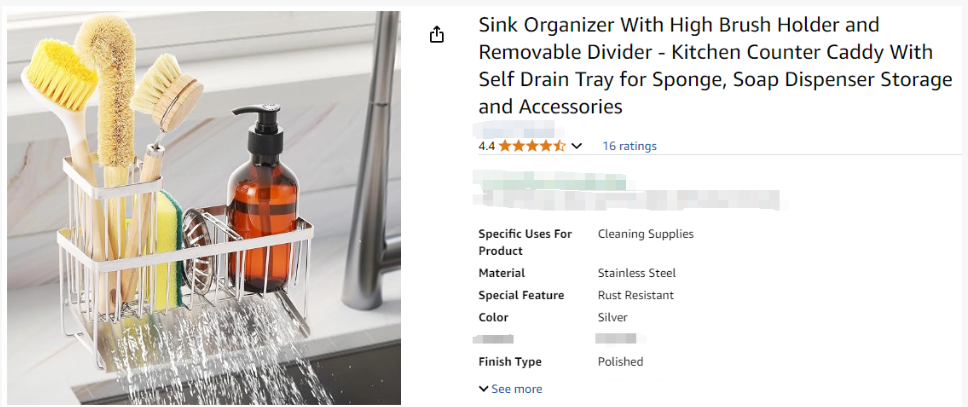This screenshot has width=968, height=407.
Task: Expand See more product details
Action: pos(511,389)
